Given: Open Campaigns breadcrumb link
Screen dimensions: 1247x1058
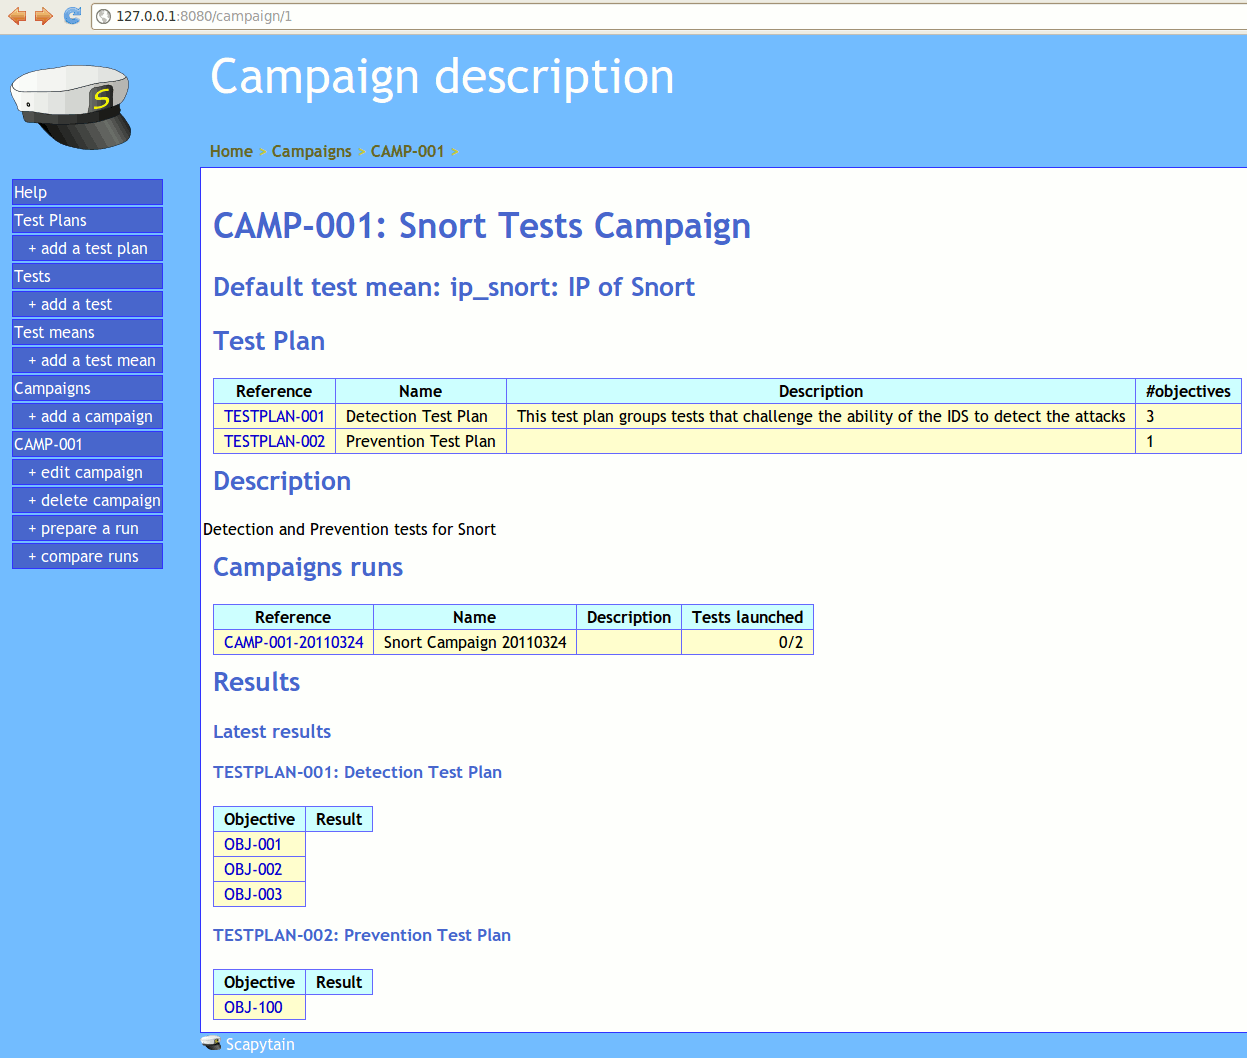Looking at the screenshot, I should tap(311, 151).
